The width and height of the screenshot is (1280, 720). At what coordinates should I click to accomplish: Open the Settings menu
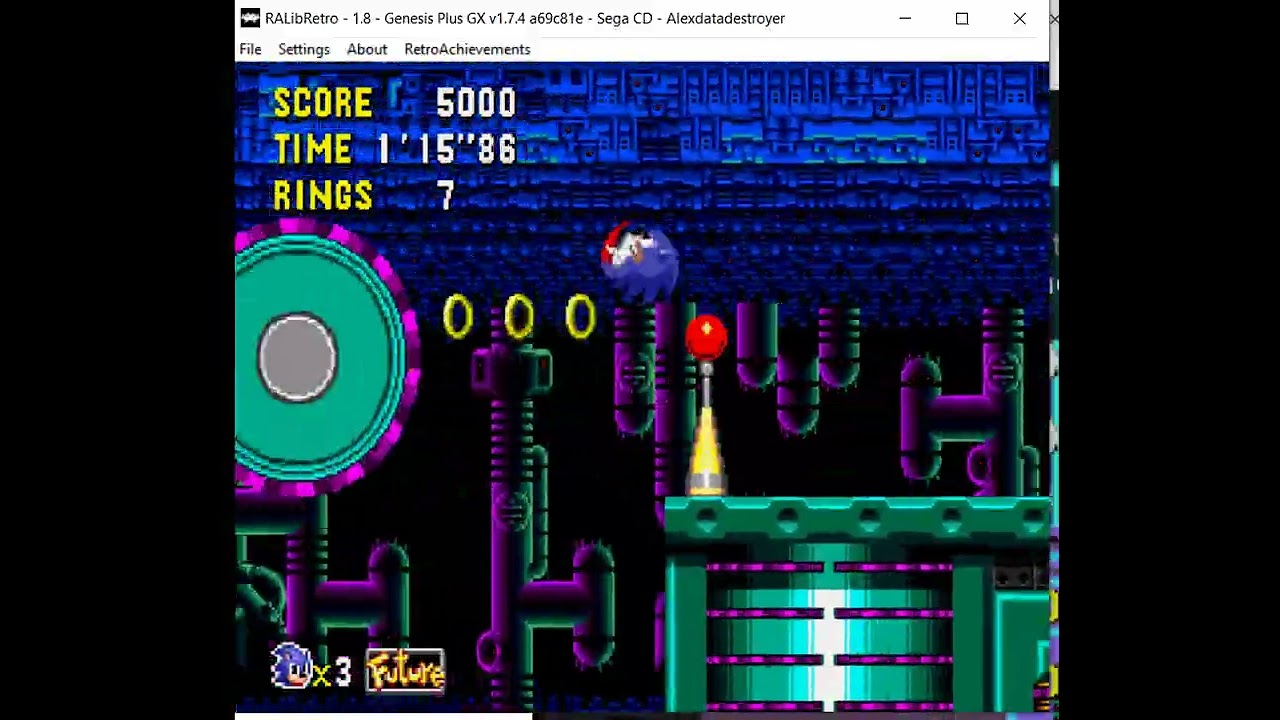pyautogui.click(x=304, y=49)
